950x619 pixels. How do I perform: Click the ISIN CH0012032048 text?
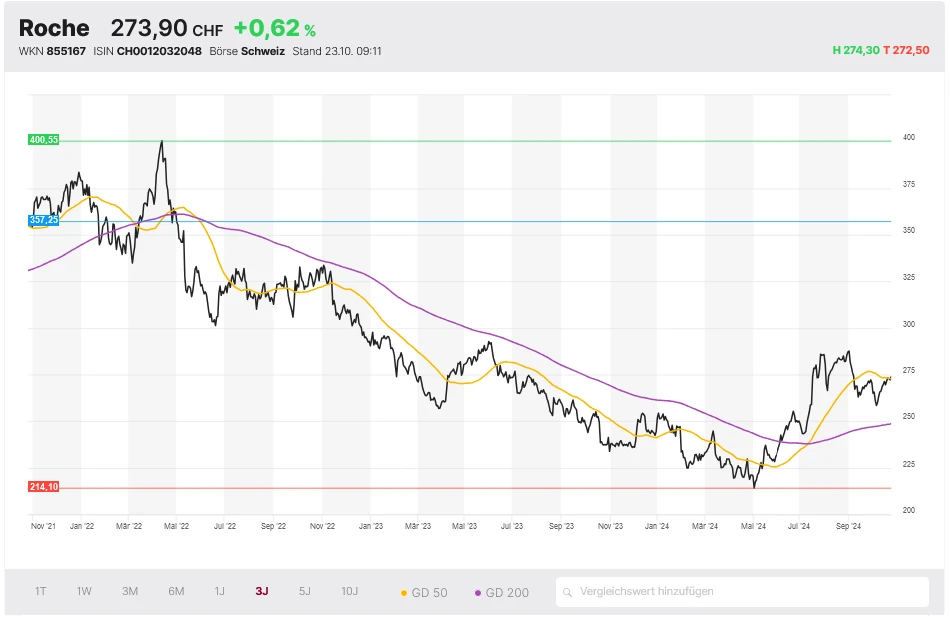tap(147, 51)
